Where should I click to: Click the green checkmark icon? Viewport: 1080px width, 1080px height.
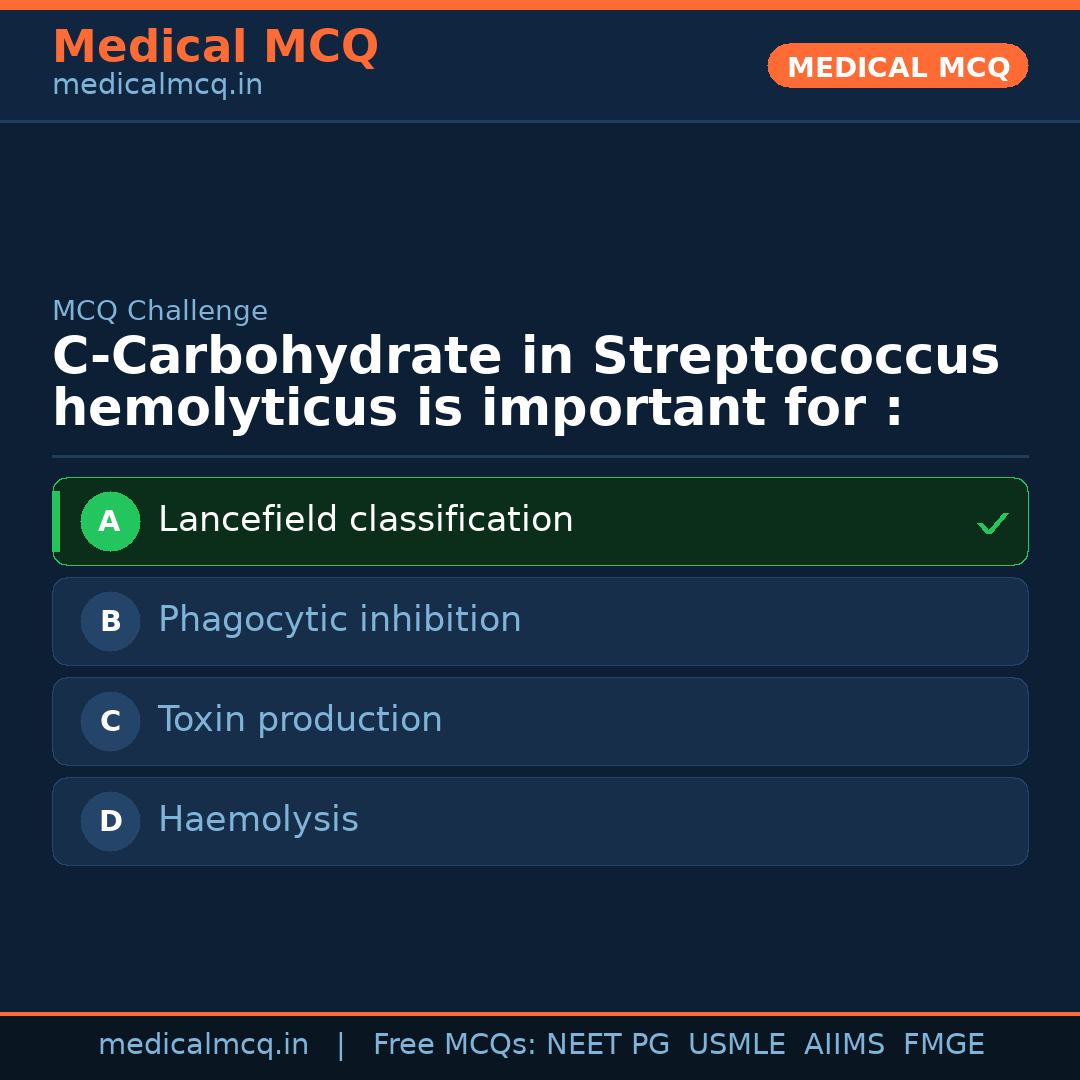992,523
